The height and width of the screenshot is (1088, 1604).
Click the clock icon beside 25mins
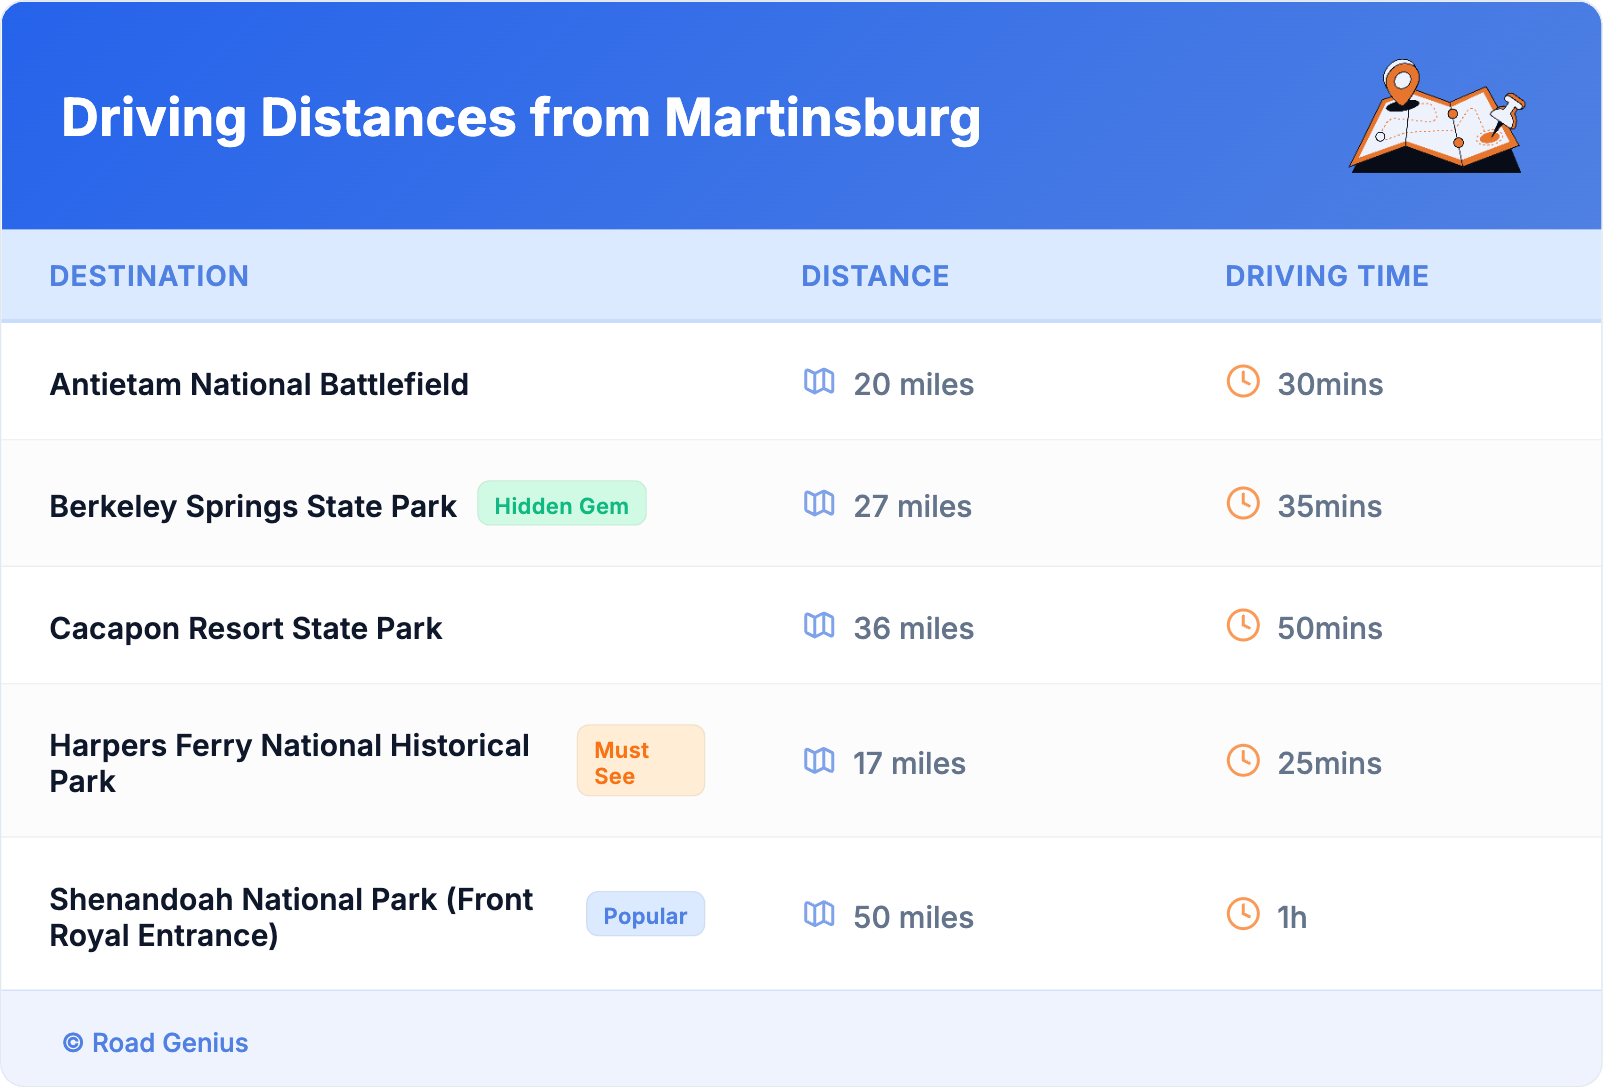tap(1243, 761)
